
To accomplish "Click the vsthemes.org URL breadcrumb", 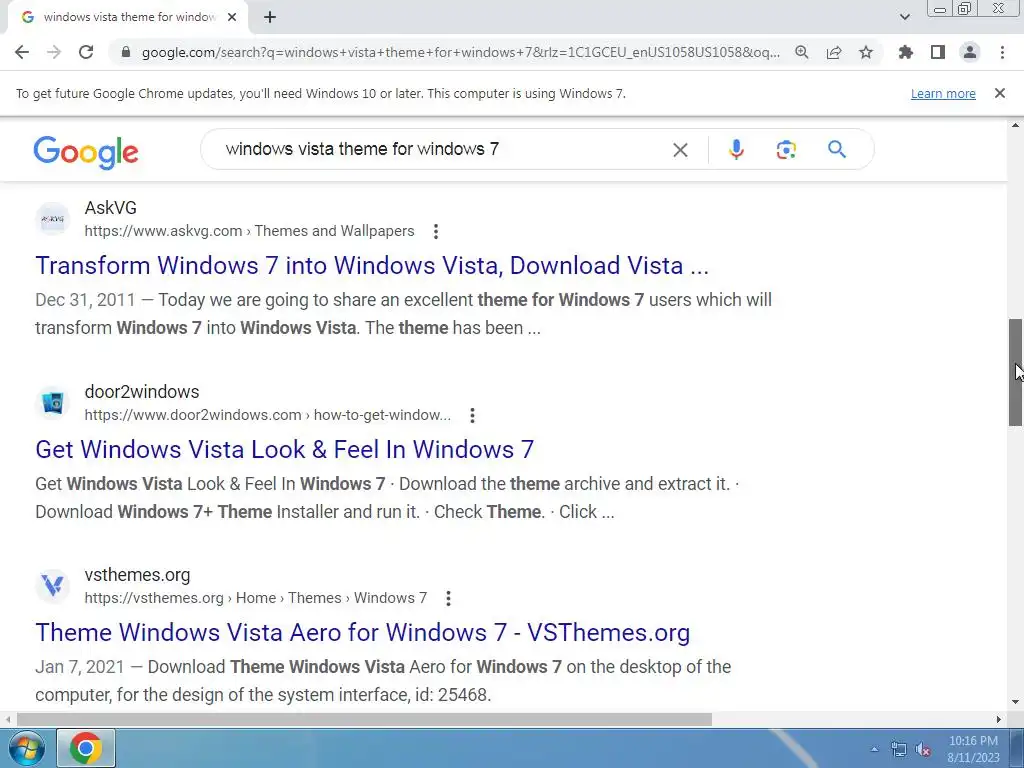I will [x=255, y=598].
